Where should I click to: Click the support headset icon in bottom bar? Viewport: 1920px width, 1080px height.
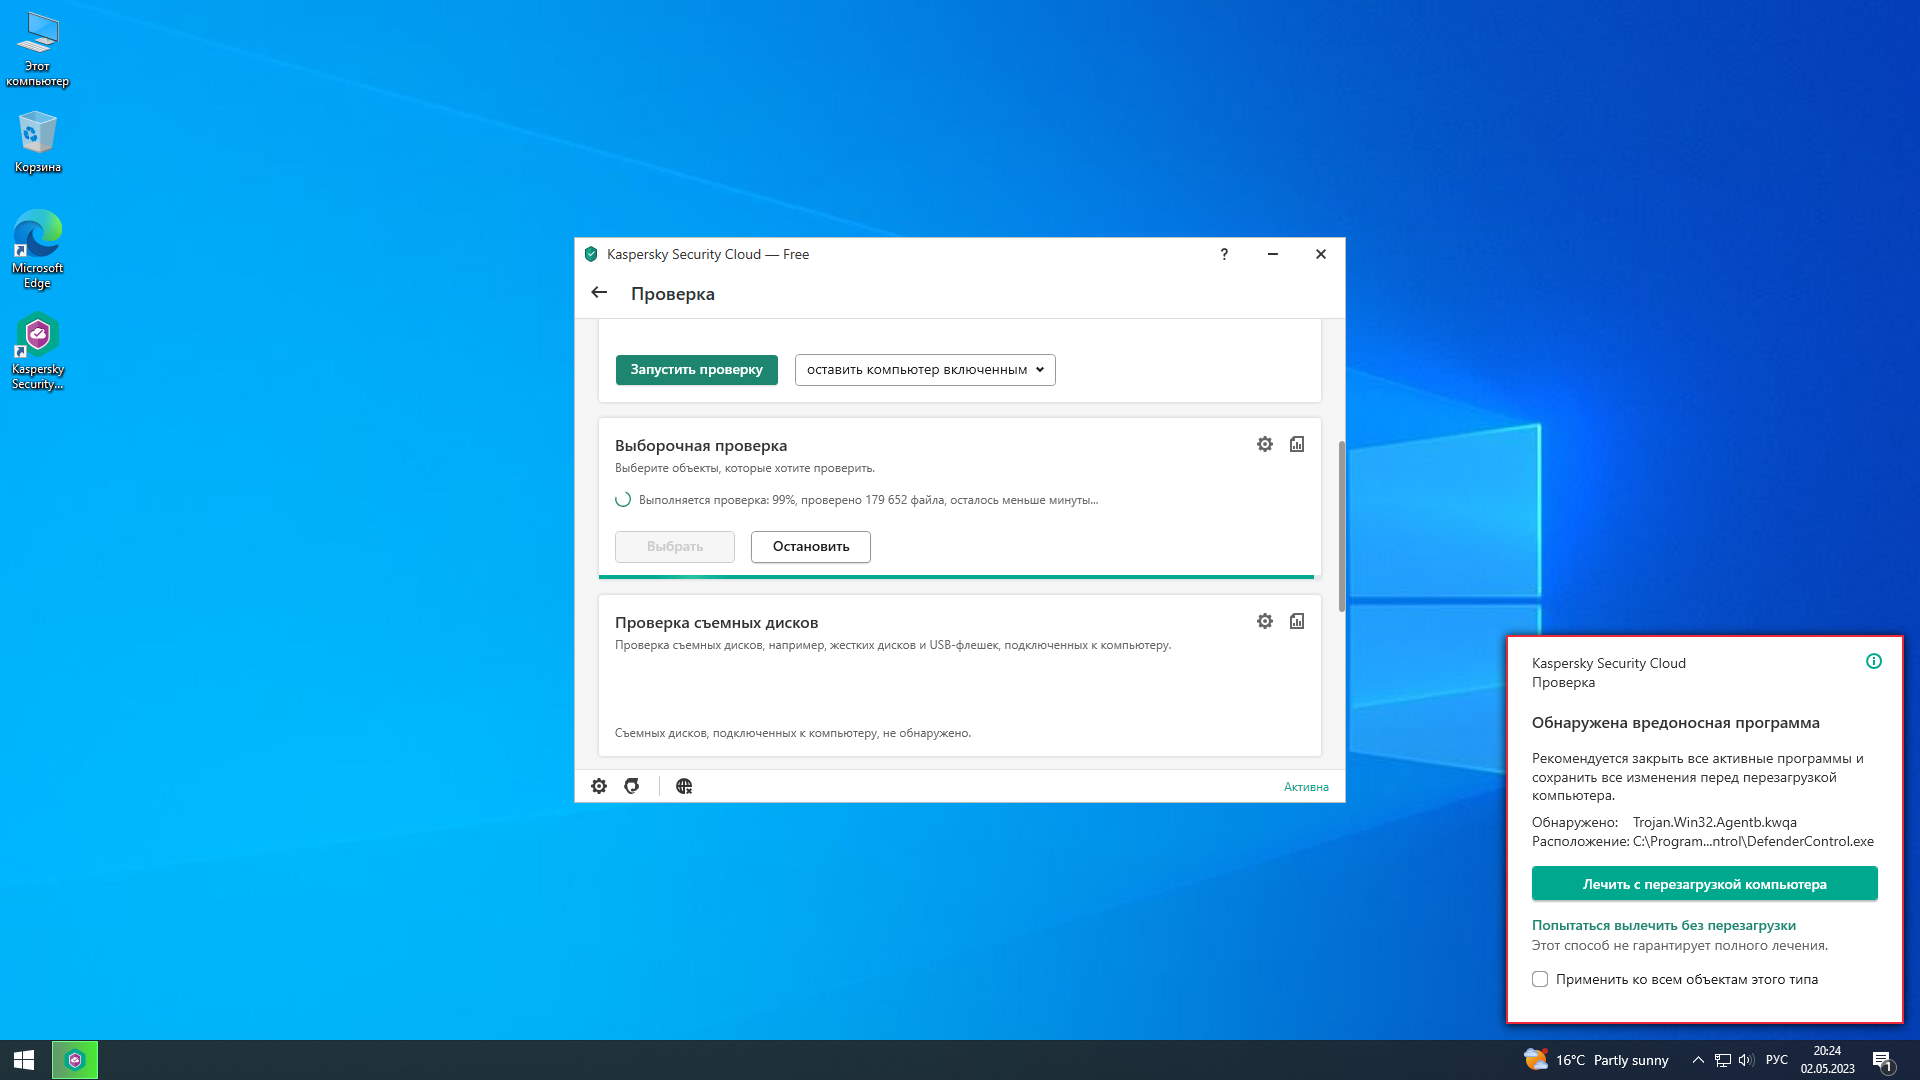[x=632, y=786]
